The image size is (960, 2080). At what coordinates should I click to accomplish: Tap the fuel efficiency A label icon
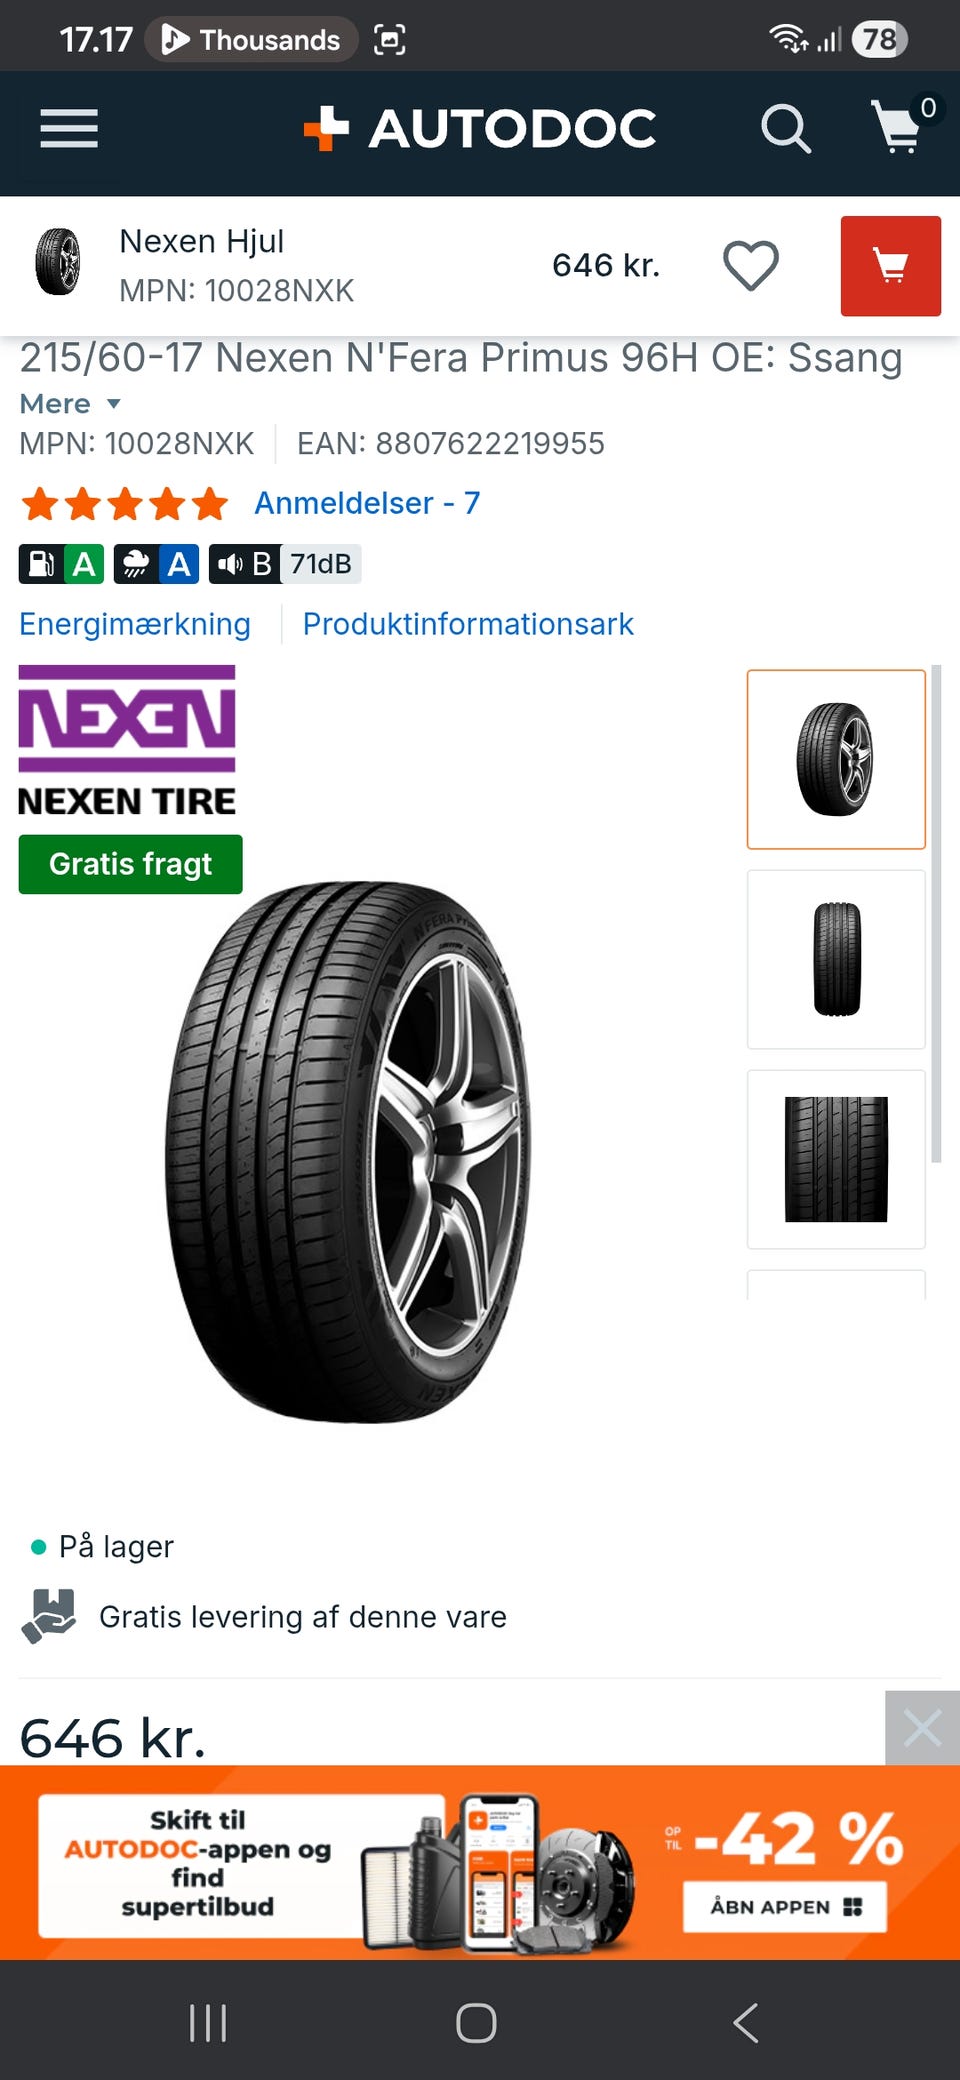click(x=62, y=564)
